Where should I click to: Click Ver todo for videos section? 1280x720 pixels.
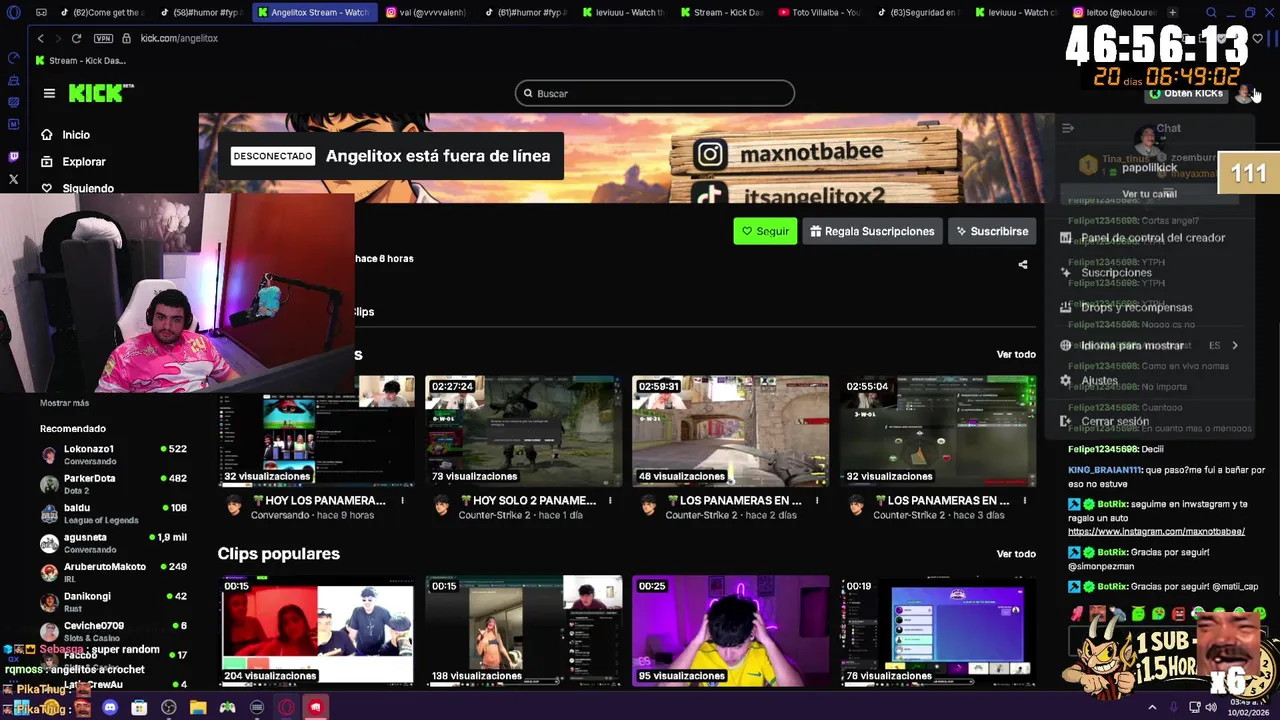point(1016,355)
